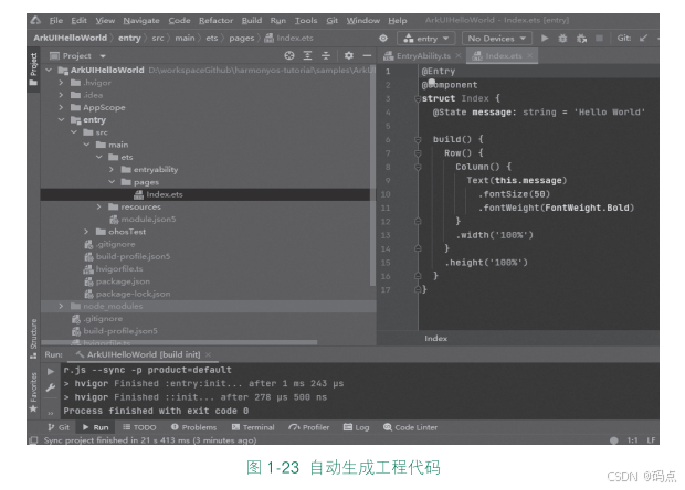Screen dimensions: 685x490
Task: Toggle code fold at Column() line
Action: [x=418, y=167]
